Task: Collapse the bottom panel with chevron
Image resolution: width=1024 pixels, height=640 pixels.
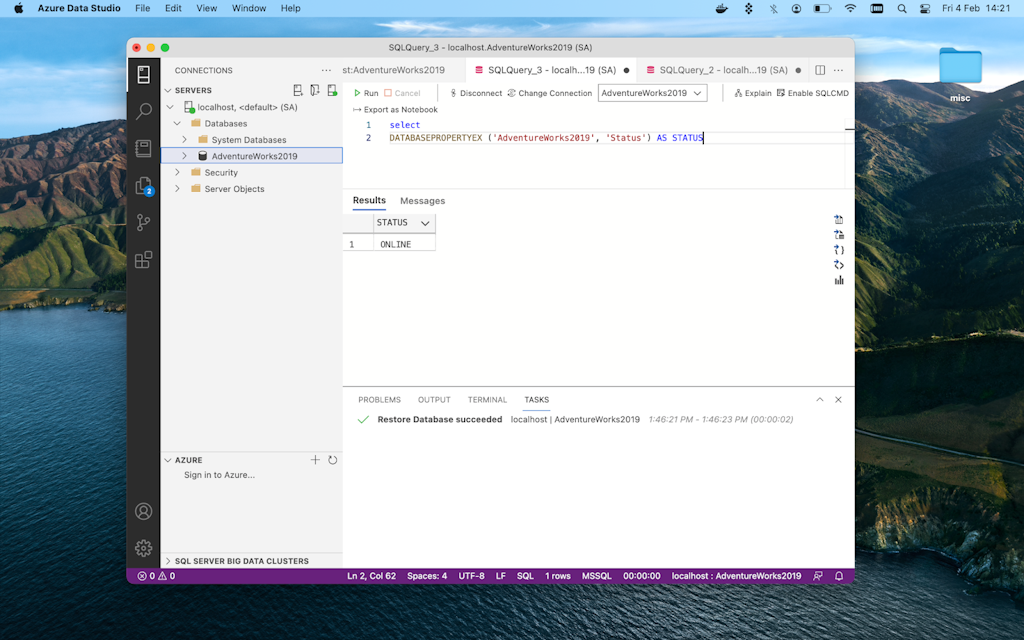Action: 820,399
